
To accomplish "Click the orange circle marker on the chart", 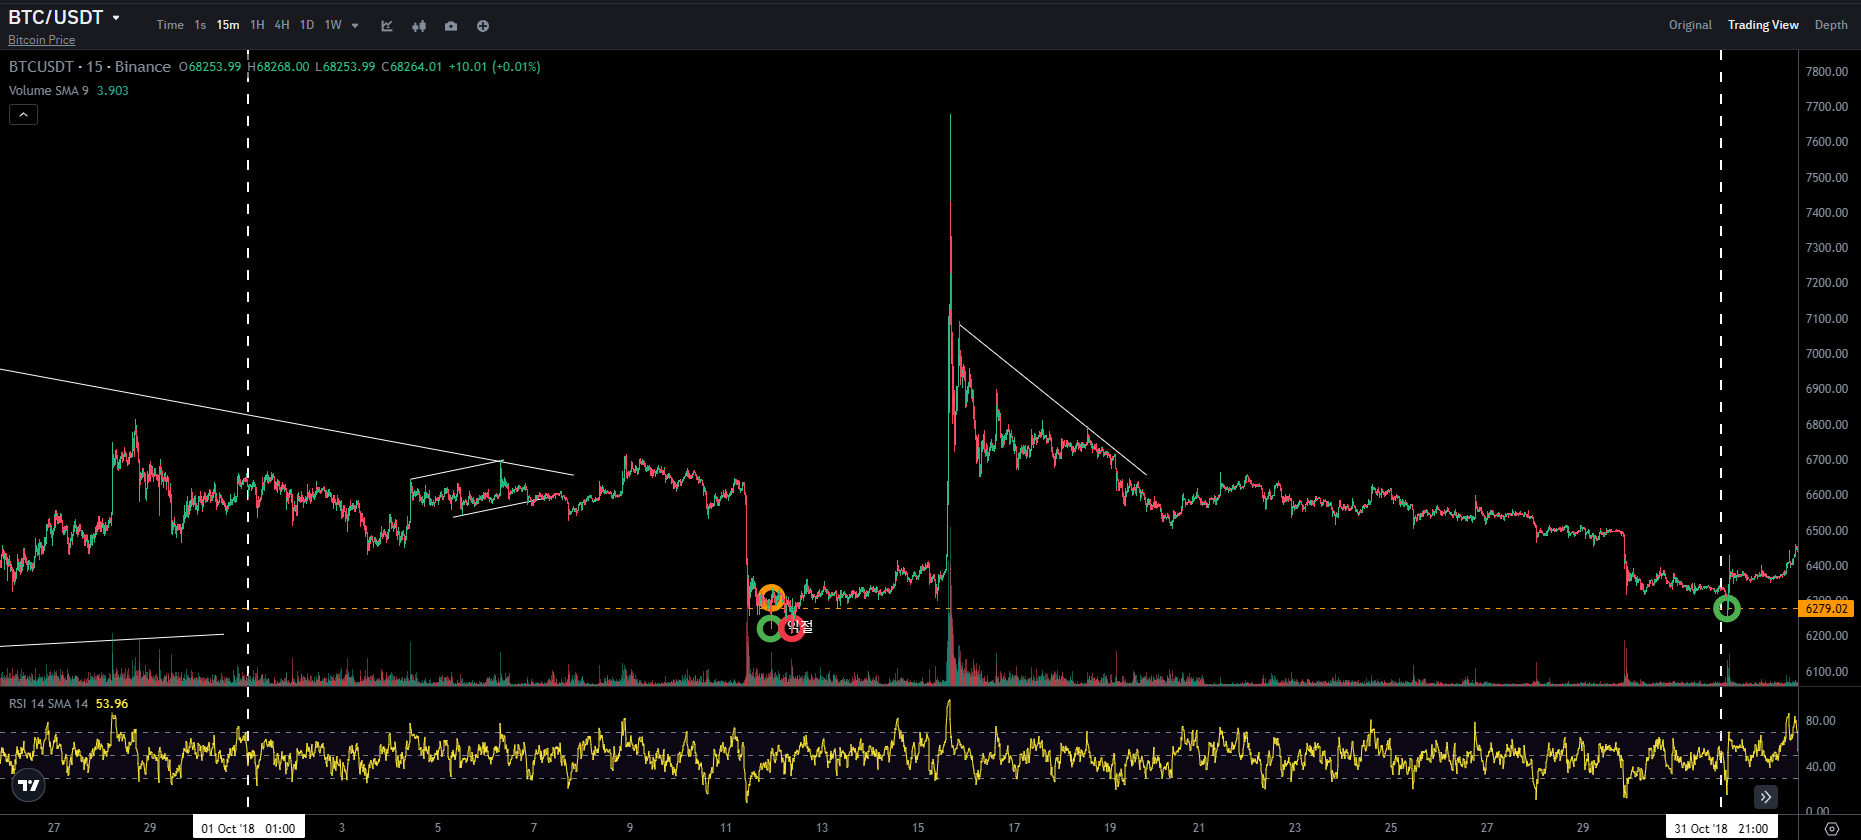I will 771,598.
